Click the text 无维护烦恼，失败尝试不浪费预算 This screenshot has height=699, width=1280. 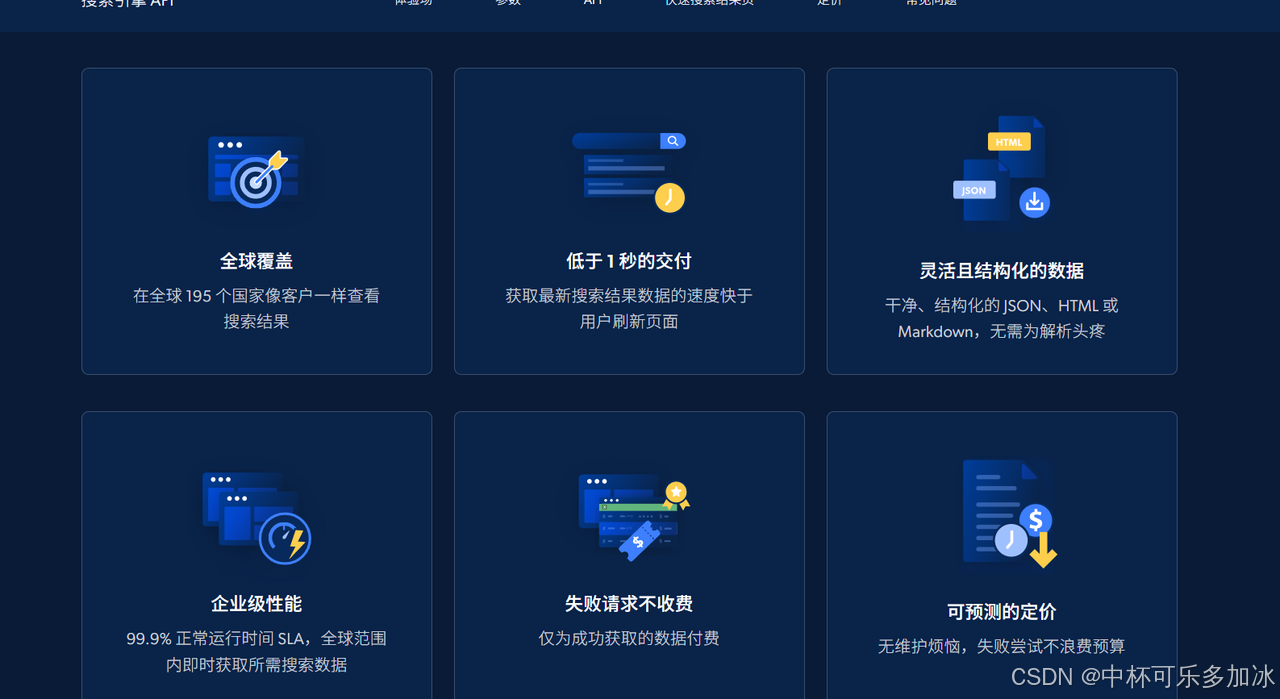pos(1001,646)
